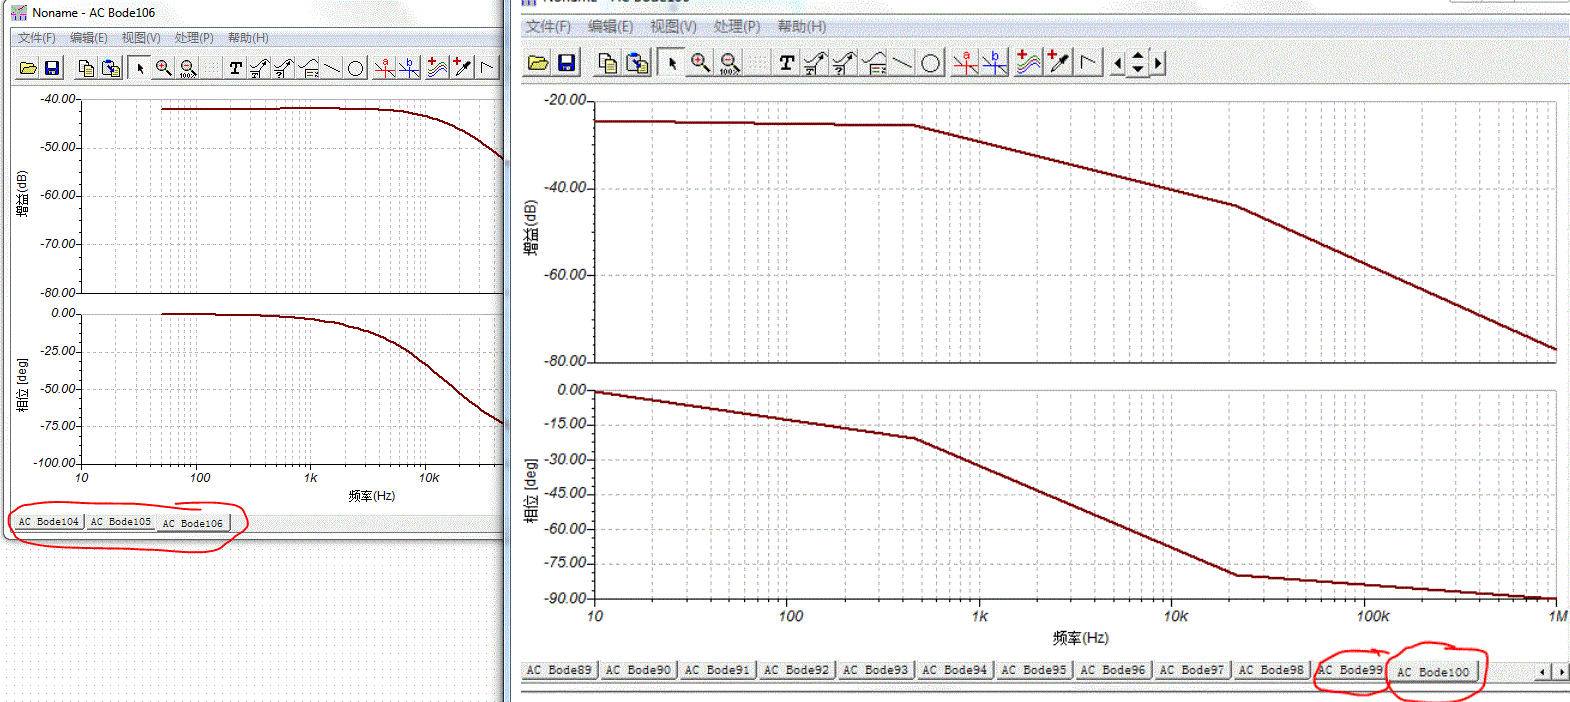Open 处理(P) menu in Bode106 window
This screenshot has width=1570, height=702.
[194, 37]
